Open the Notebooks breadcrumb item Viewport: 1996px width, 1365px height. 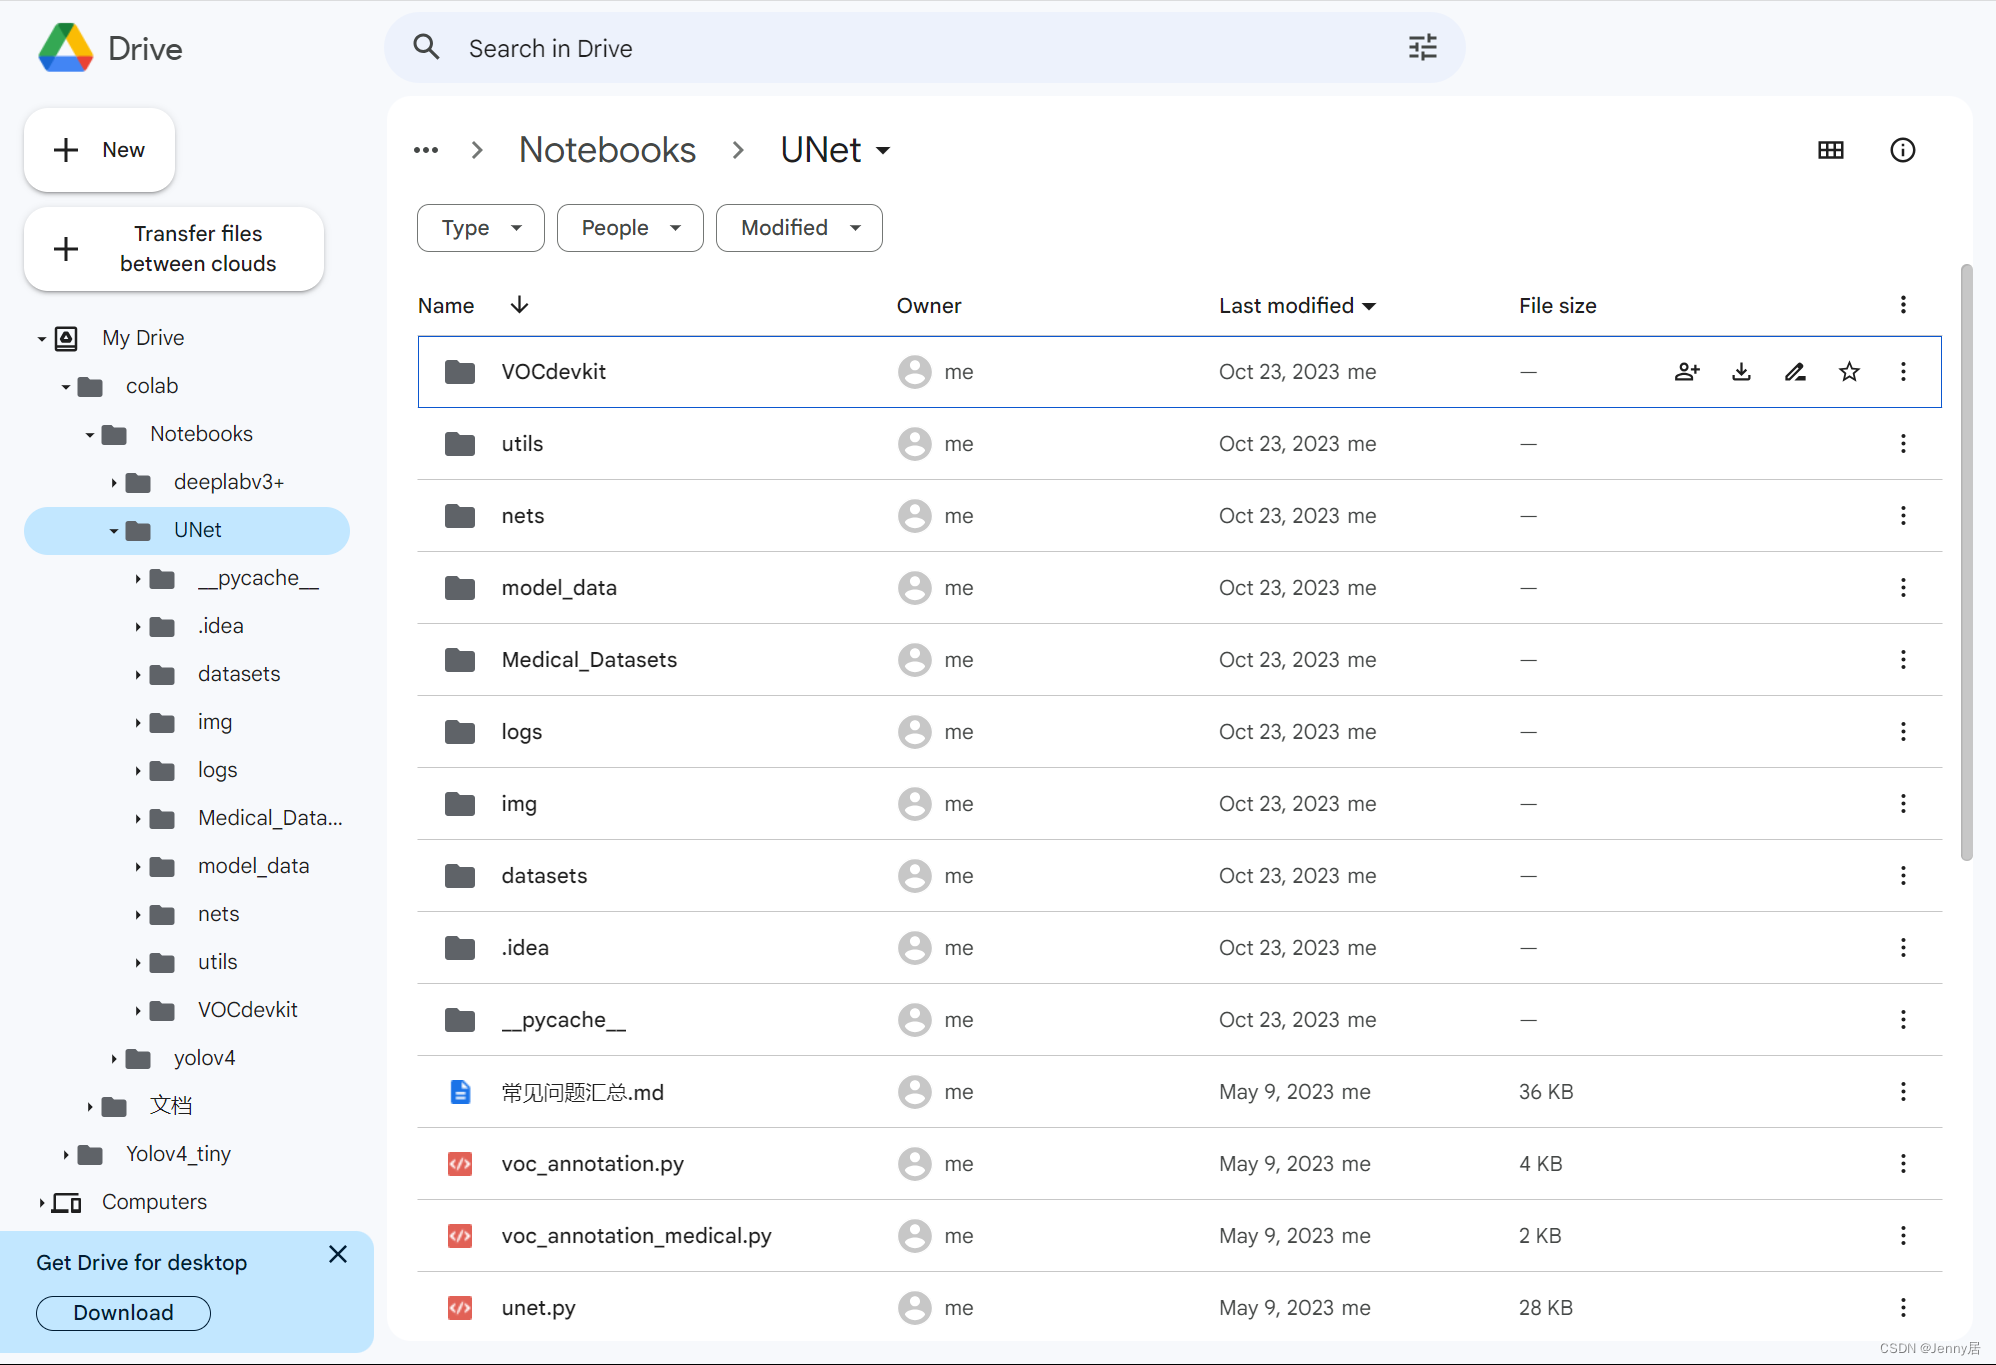[607, 149]
